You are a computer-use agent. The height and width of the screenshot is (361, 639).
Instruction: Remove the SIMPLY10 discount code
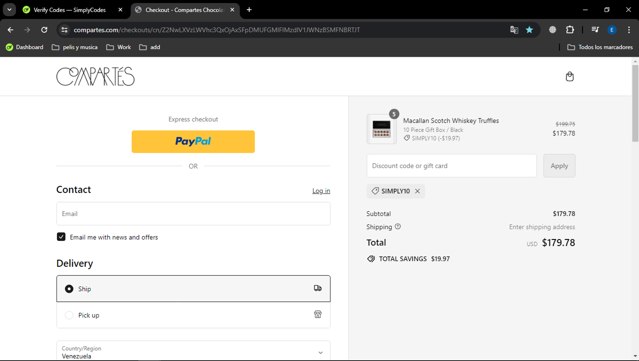pos(418,191)
